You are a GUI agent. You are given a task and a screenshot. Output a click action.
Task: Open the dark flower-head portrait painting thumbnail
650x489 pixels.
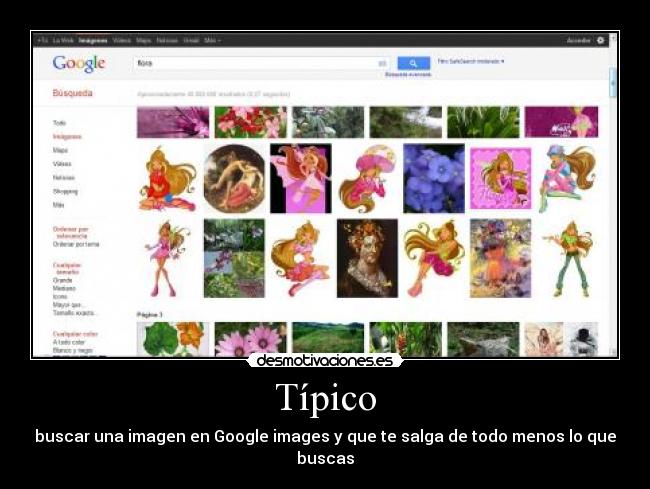pos(367,258)
